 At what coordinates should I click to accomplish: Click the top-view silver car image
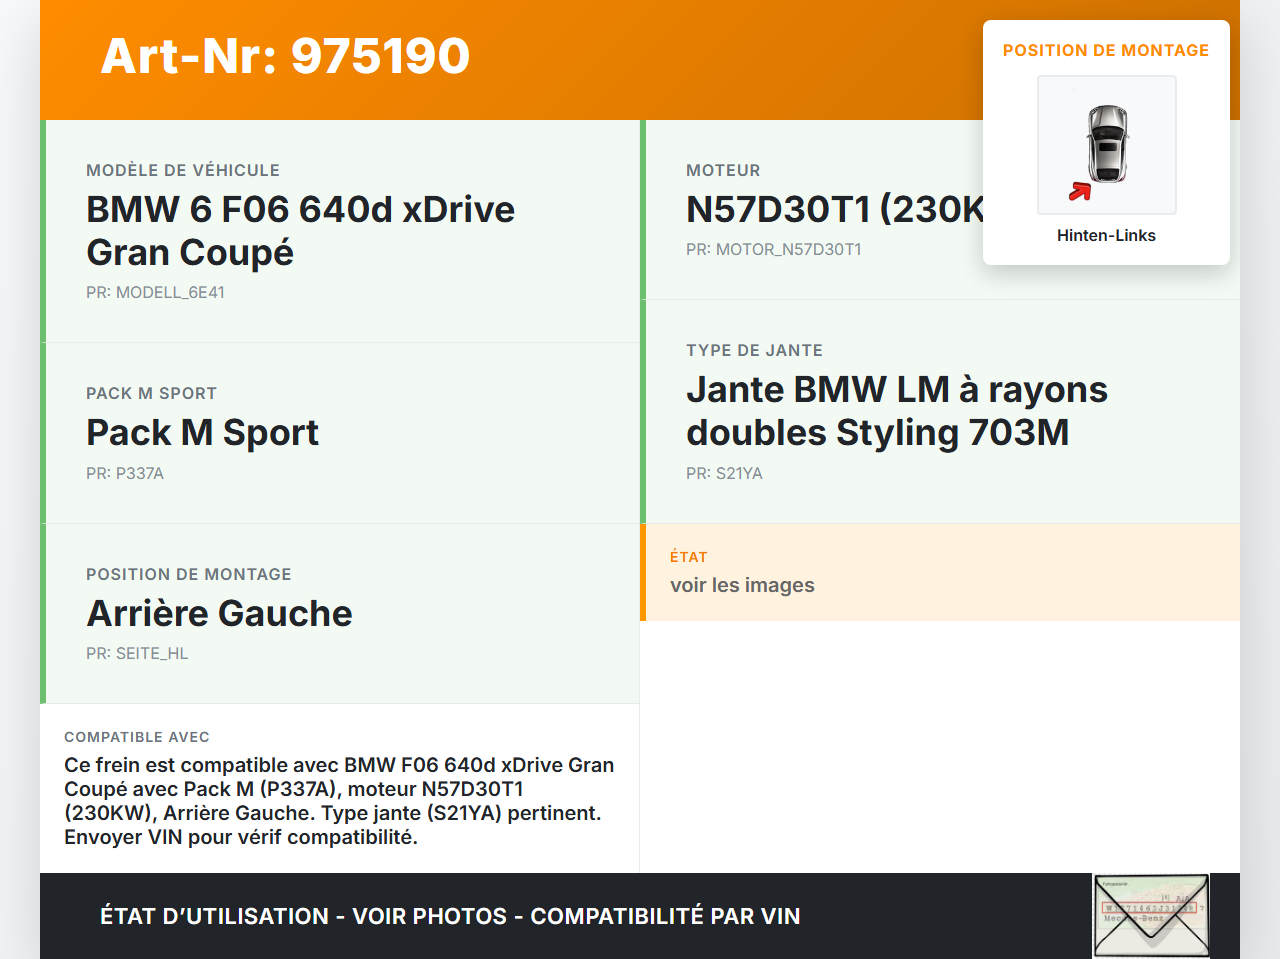pyautogui.click(x=1107, y=143)
